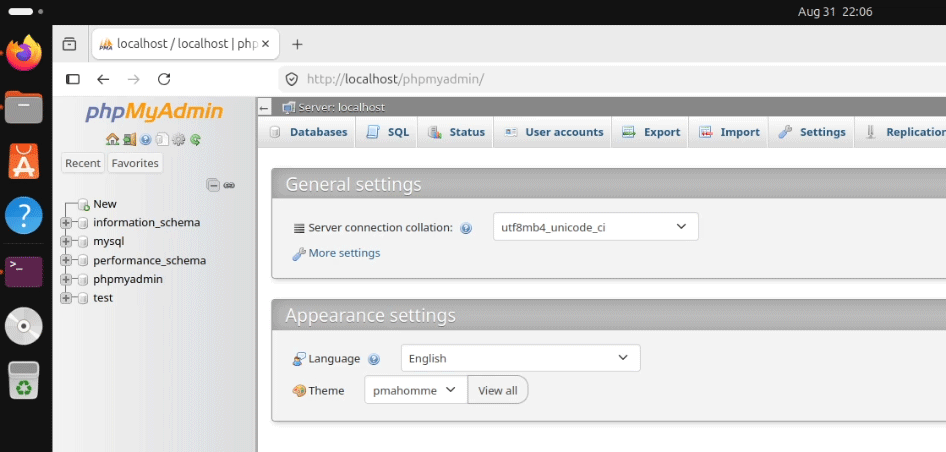Expand the mysql database tree node
Viewport: 946px width, 452px height.
(x=66, y=242)
